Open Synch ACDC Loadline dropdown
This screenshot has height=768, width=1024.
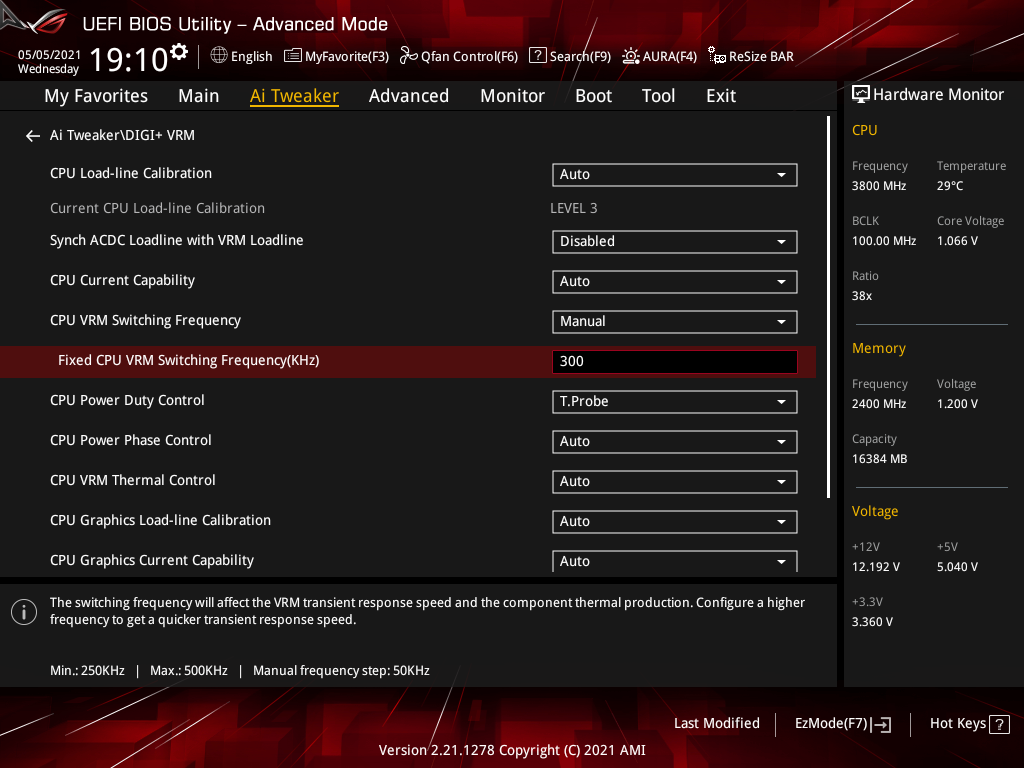675,242
